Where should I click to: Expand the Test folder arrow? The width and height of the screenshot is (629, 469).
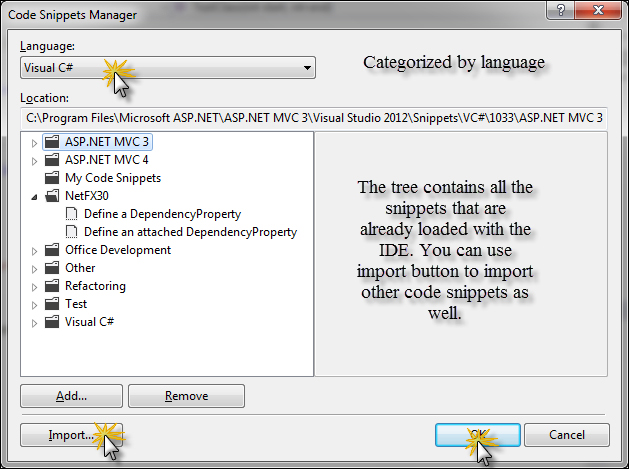tap(34, 305)
